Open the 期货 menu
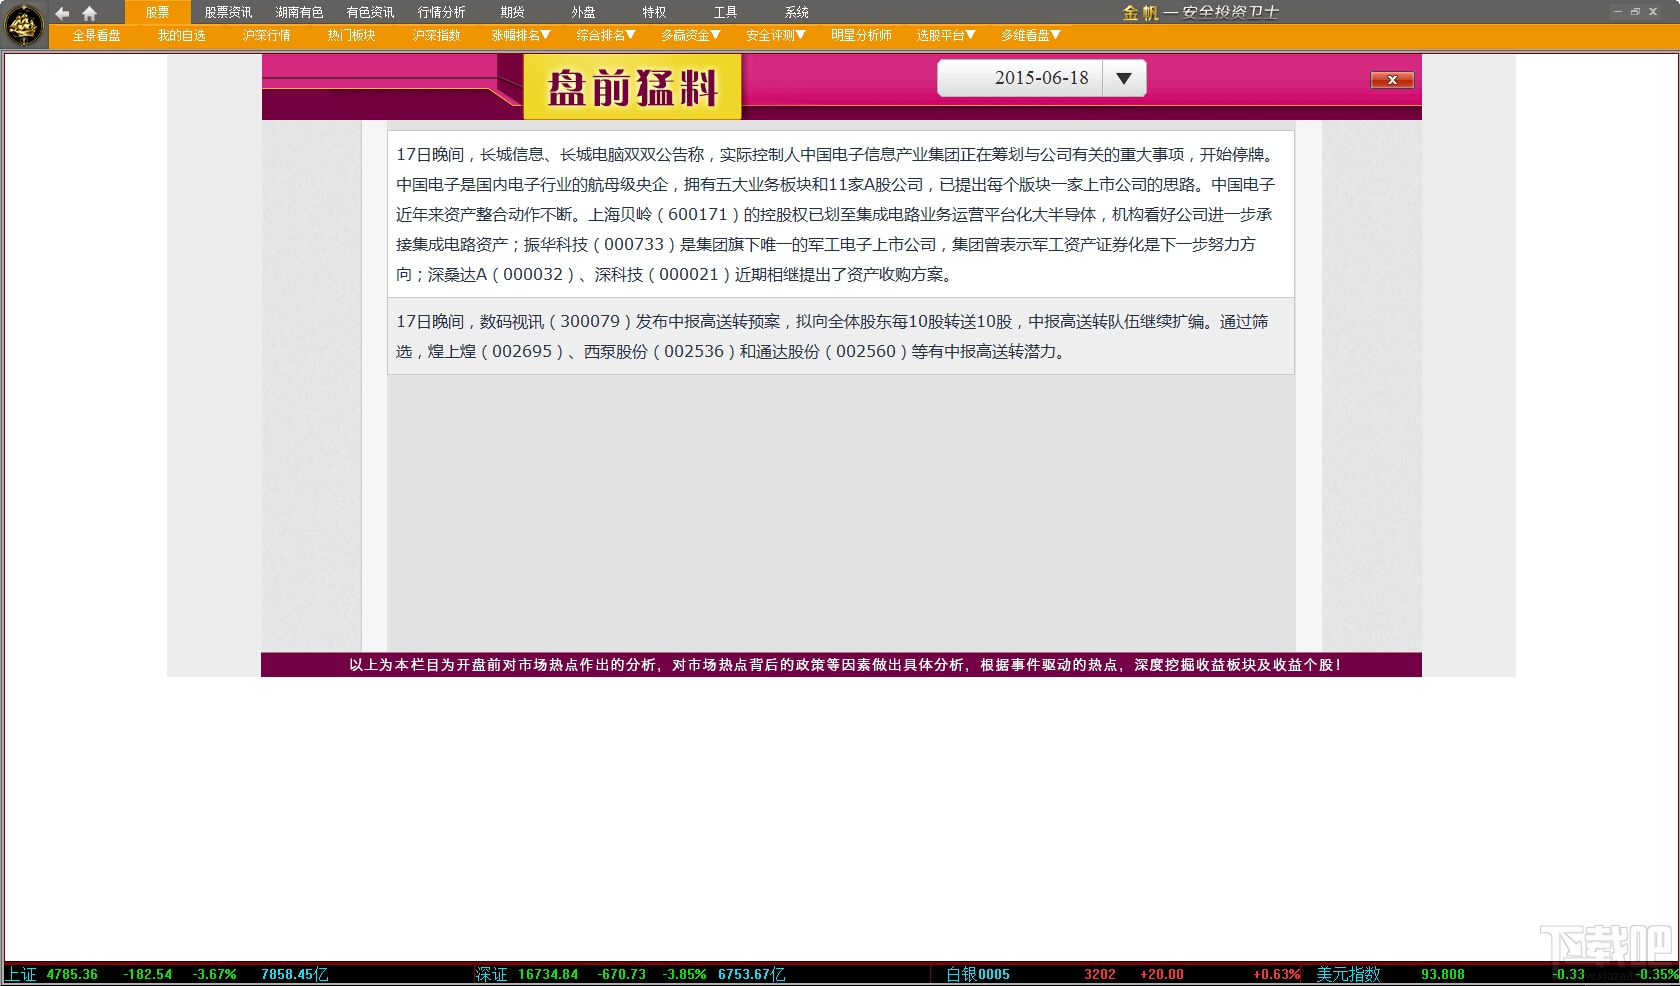Image resolution: width=1680 pixels, height=986 pixels. coord(512,12)
